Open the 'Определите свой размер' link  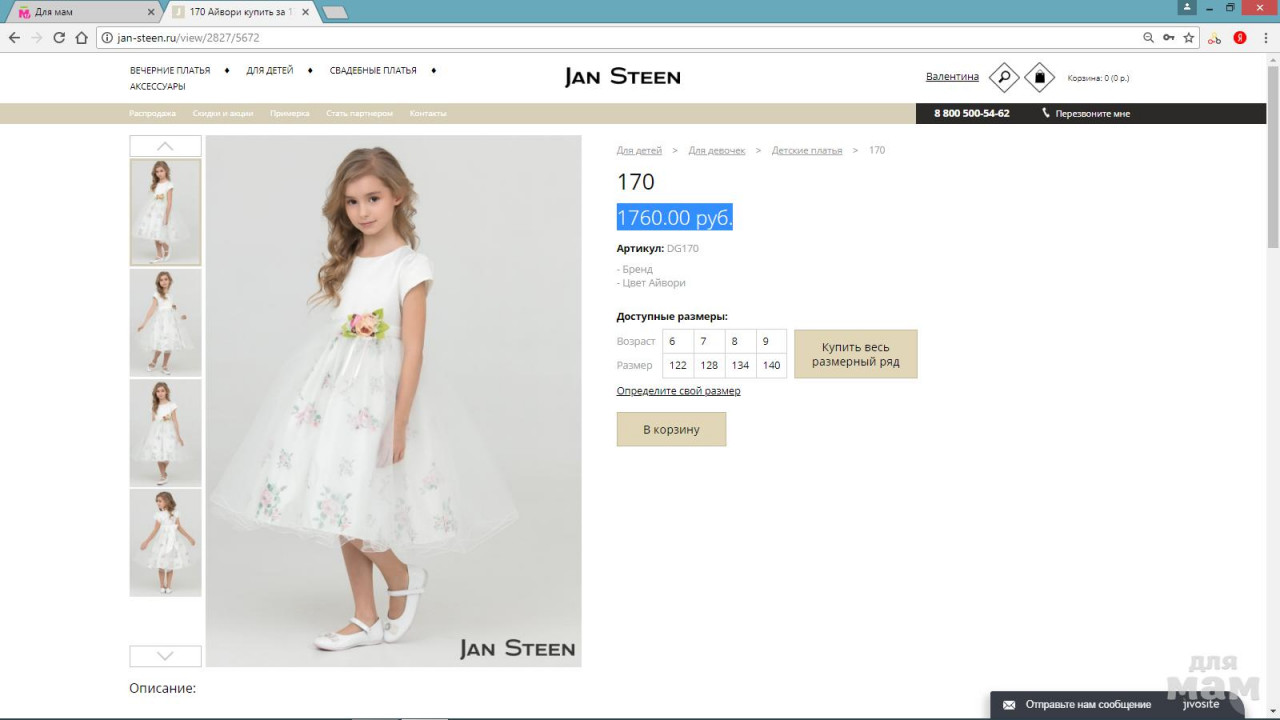click(x=678, y=391)
